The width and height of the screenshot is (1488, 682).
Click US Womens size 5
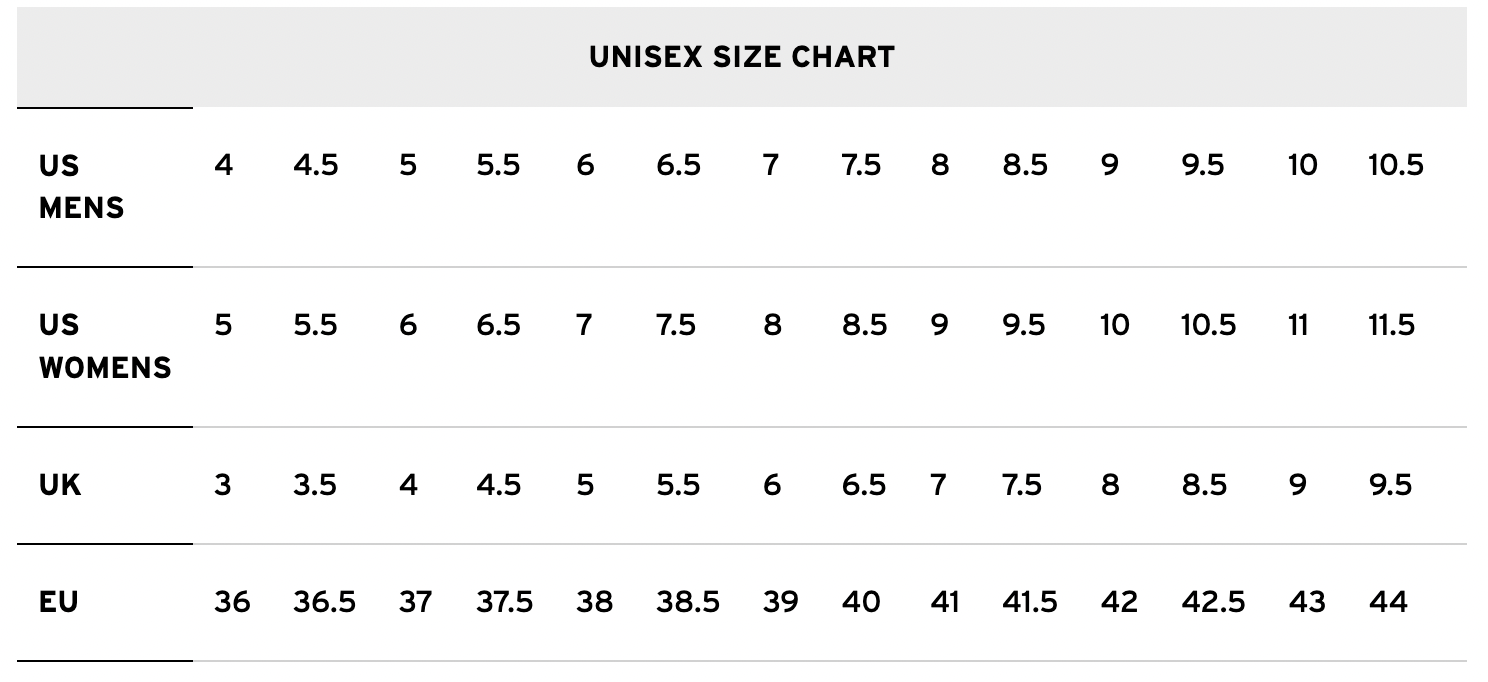[x=223, y=325]
